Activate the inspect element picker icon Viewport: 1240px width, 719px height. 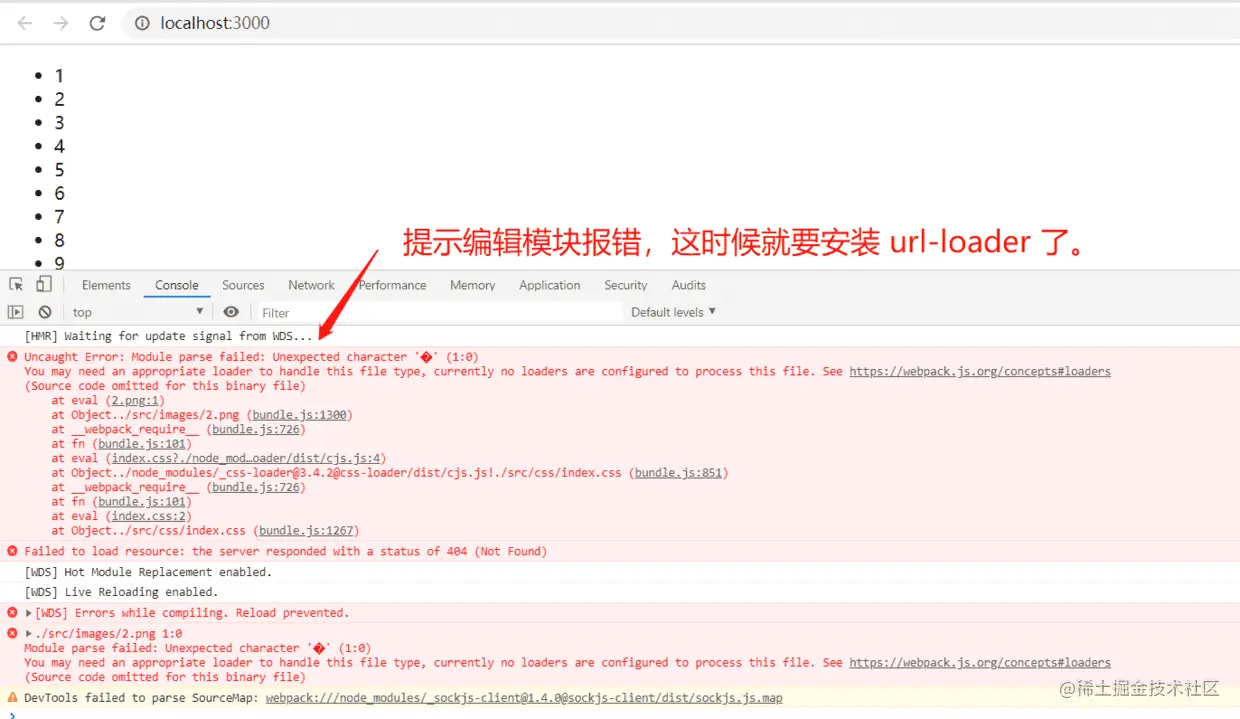point(16,285)
